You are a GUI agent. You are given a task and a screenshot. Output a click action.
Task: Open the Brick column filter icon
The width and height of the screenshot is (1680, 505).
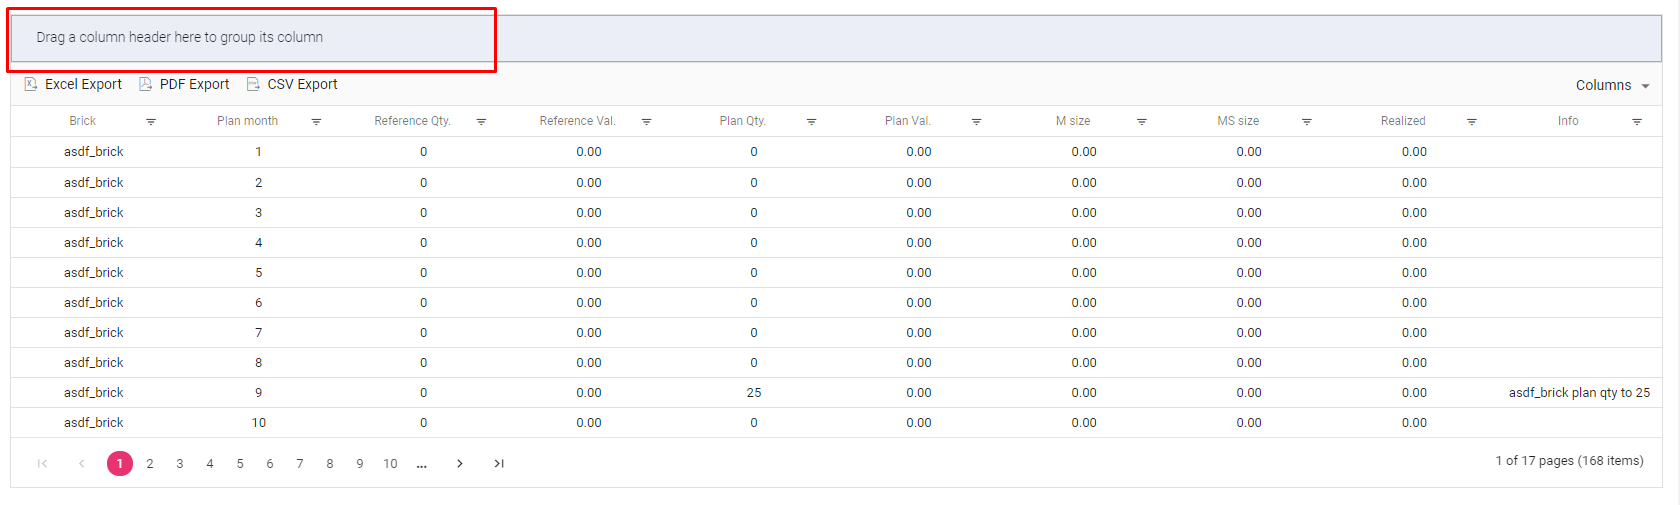pyautogui.click(x=151, y=122)
